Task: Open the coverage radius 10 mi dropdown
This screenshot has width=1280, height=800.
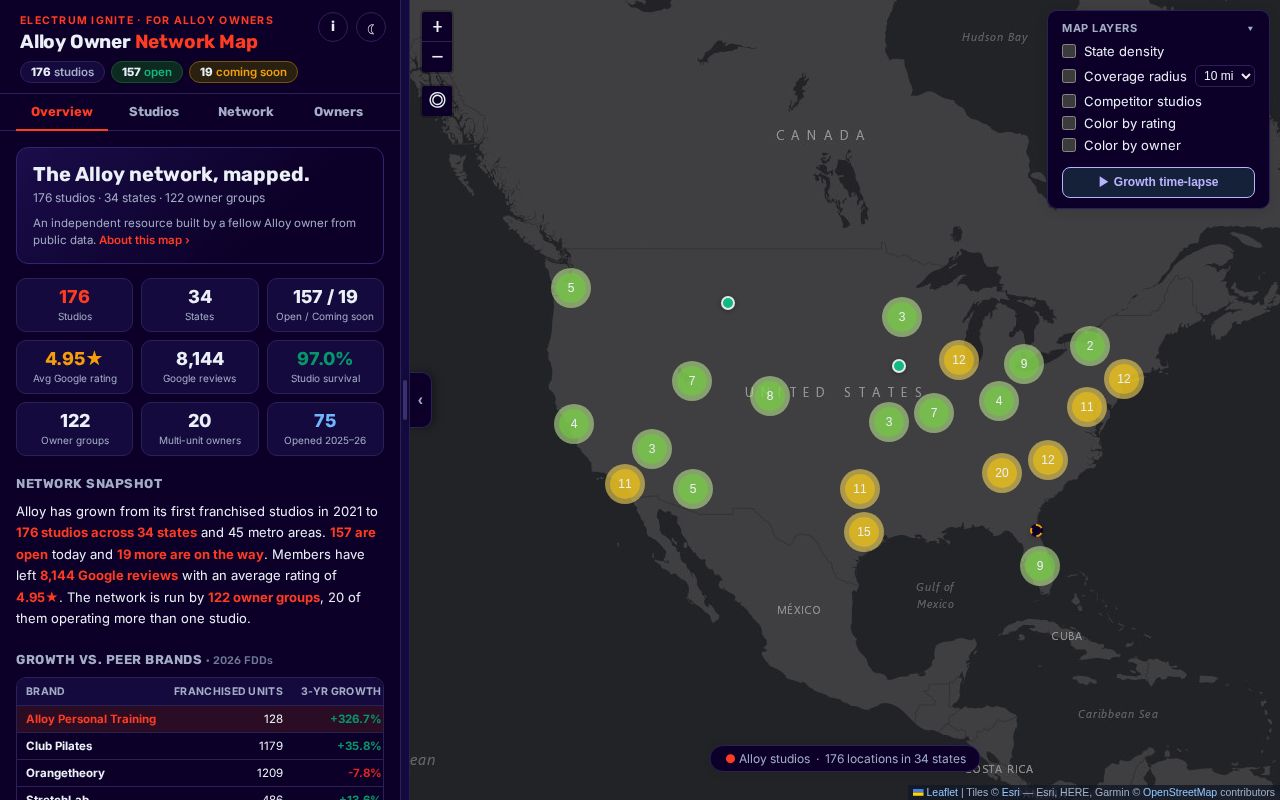Action: pyautogui.click(x=1225, y=76)
